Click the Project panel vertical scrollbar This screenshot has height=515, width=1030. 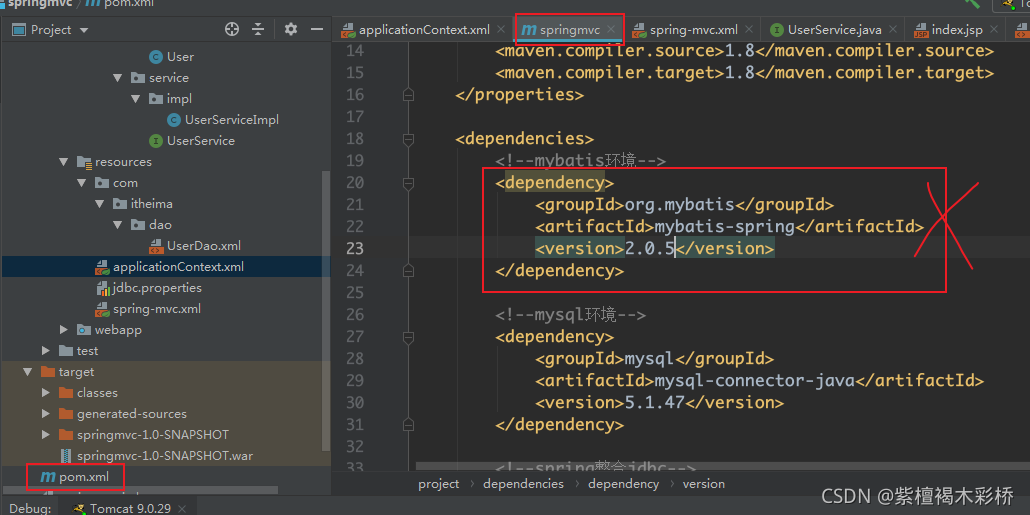coord(326,312)
